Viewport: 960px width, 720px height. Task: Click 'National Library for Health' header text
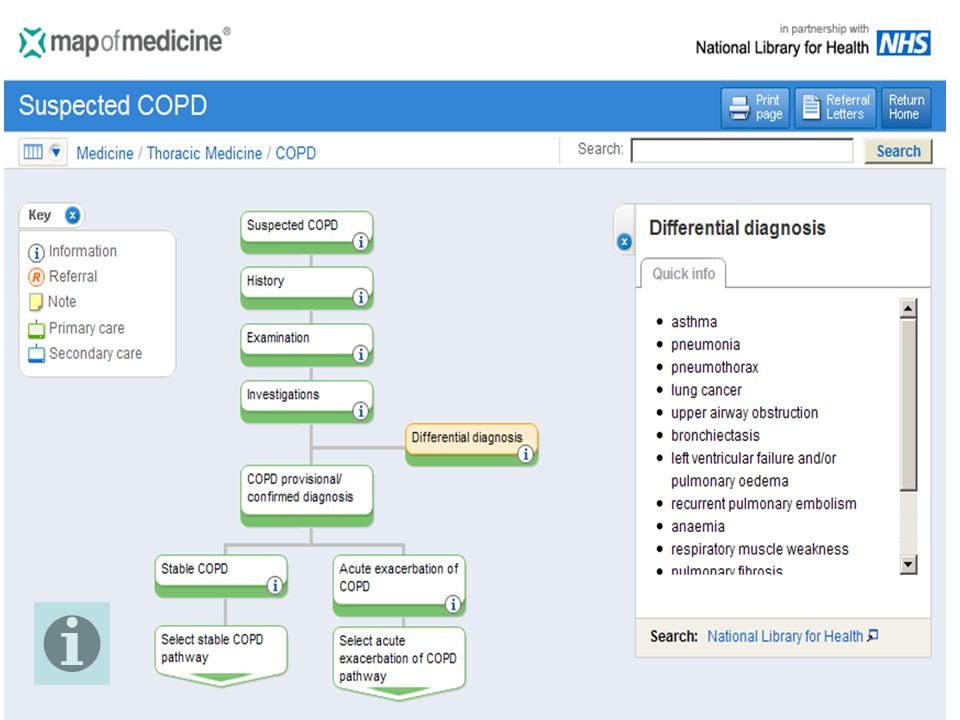[x=782, y=48]
